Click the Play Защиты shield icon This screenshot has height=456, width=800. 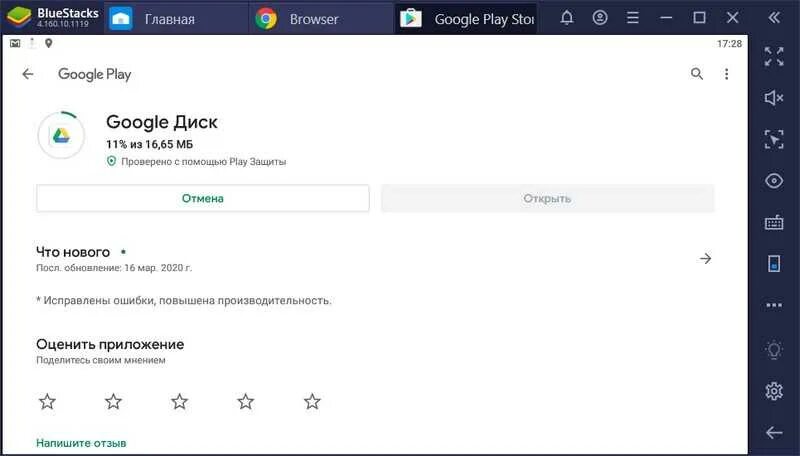click(x=111, y=161)
